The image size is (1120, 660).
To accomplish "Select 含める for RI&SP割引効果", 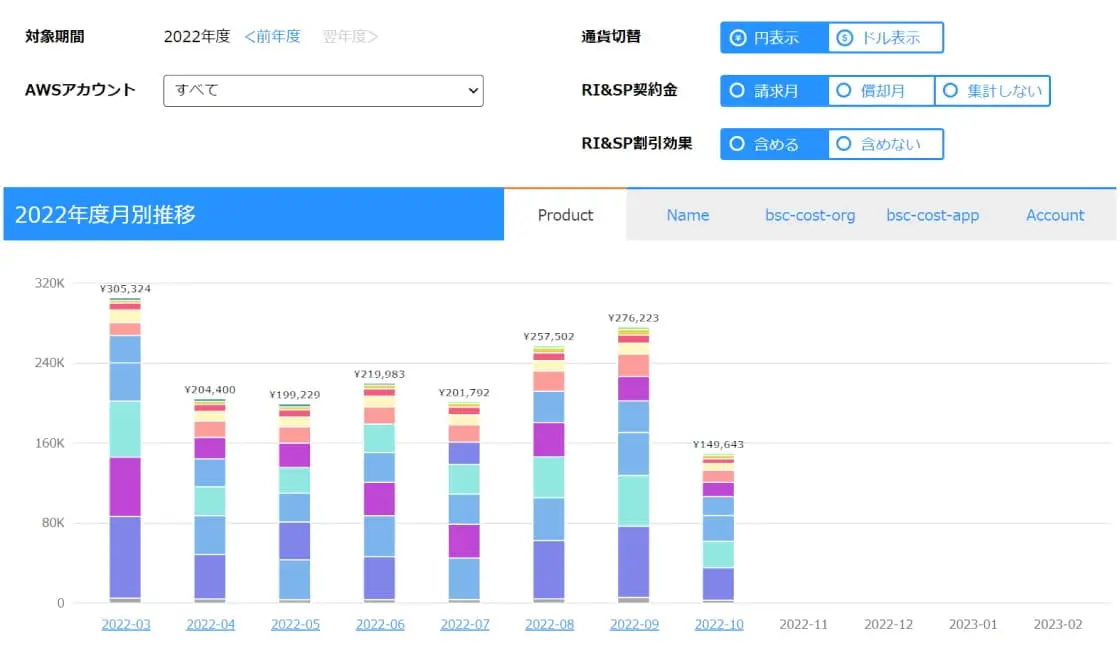I will click(774, 144).
